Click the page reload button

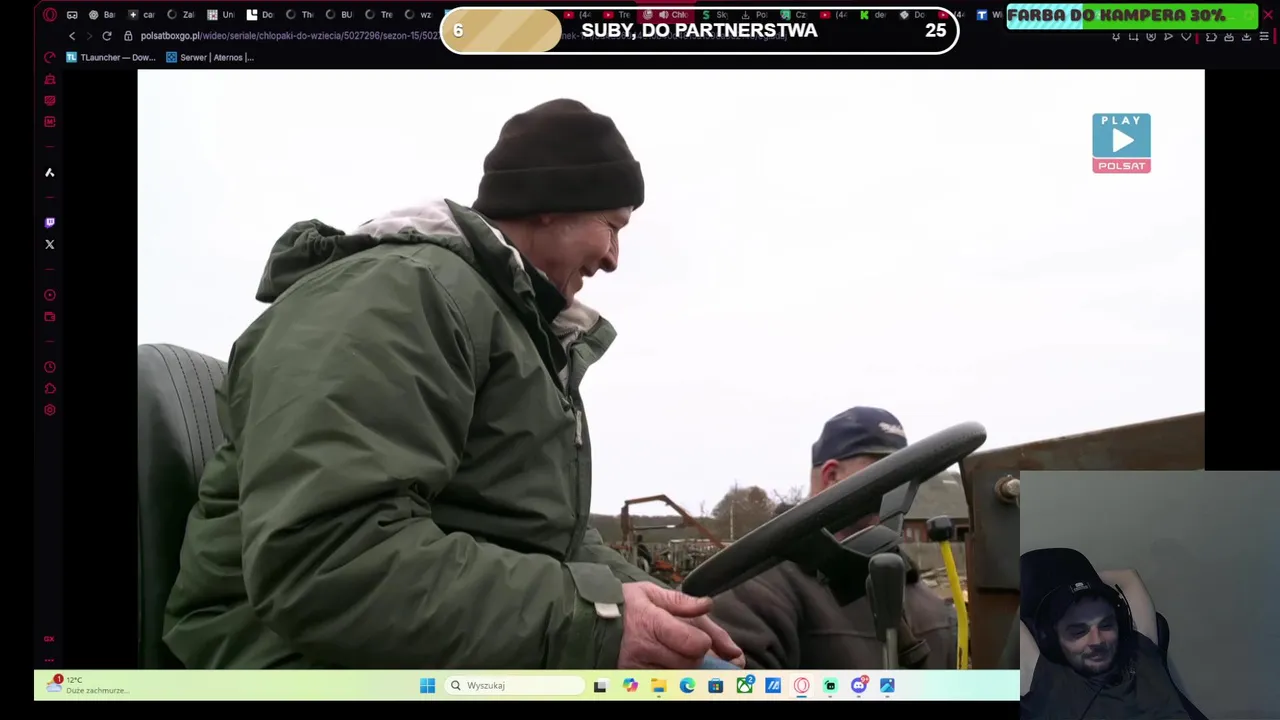106,36
